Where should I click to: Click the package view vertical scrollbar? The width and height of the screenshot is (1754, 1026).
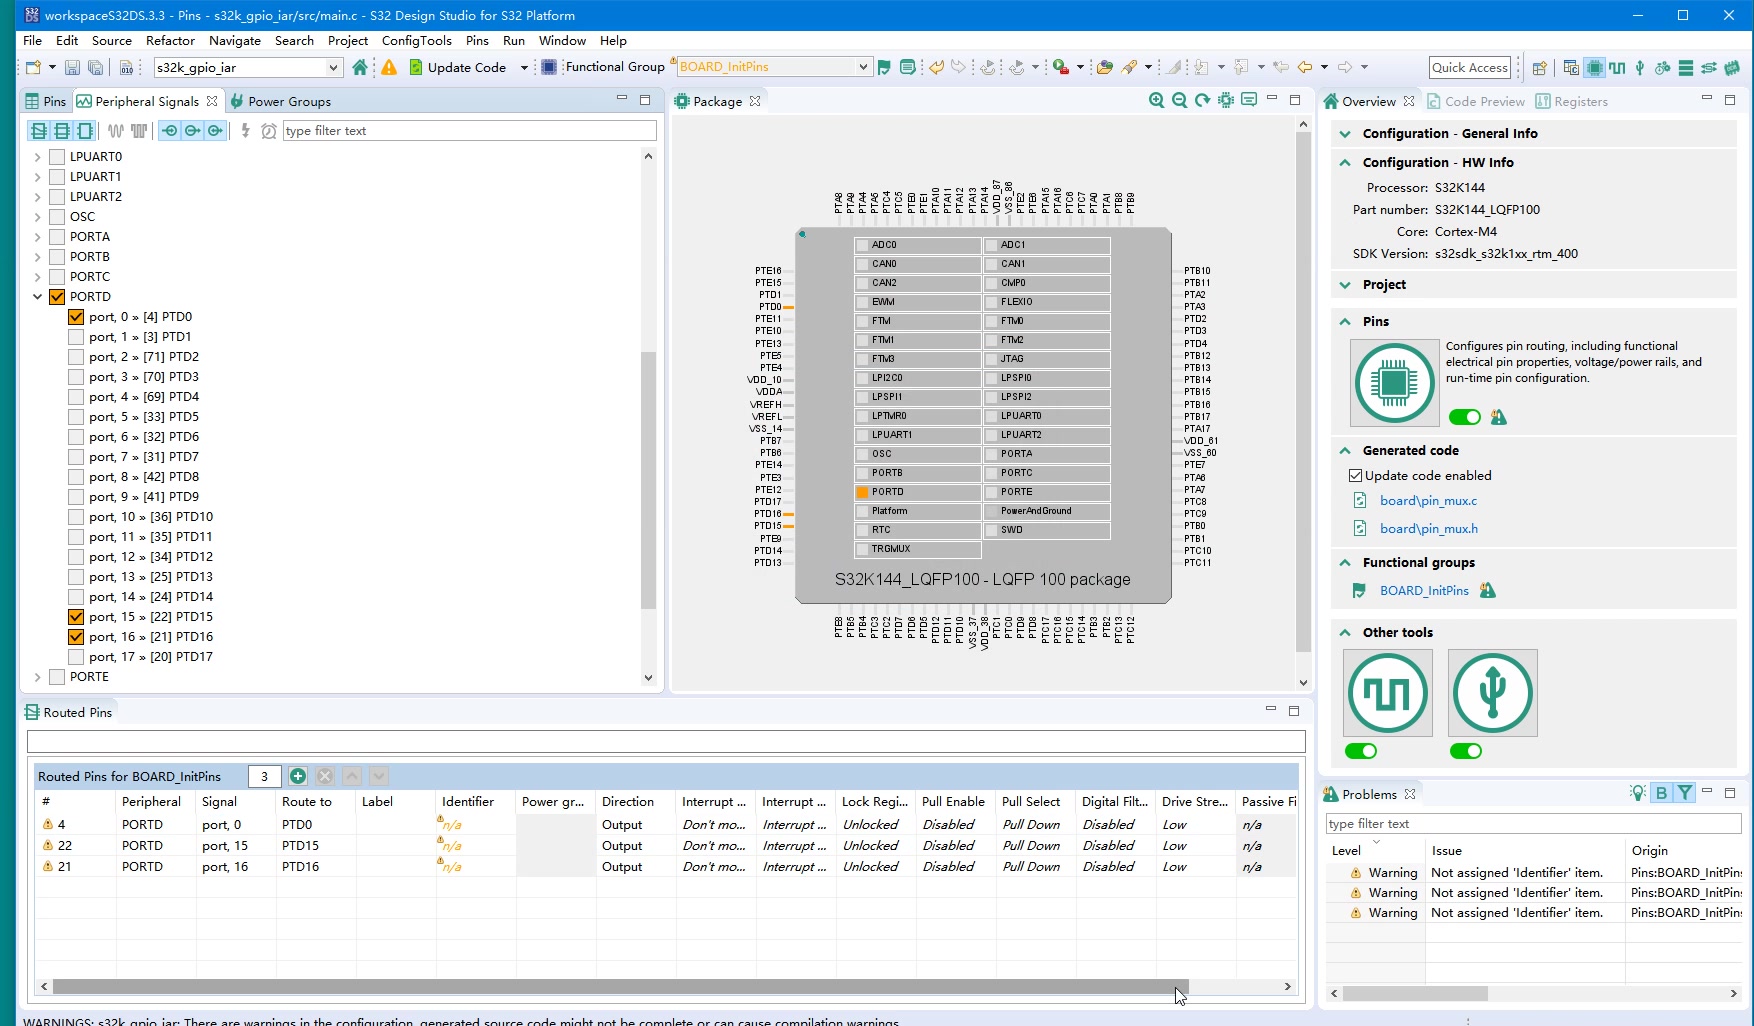[1303, 390]
